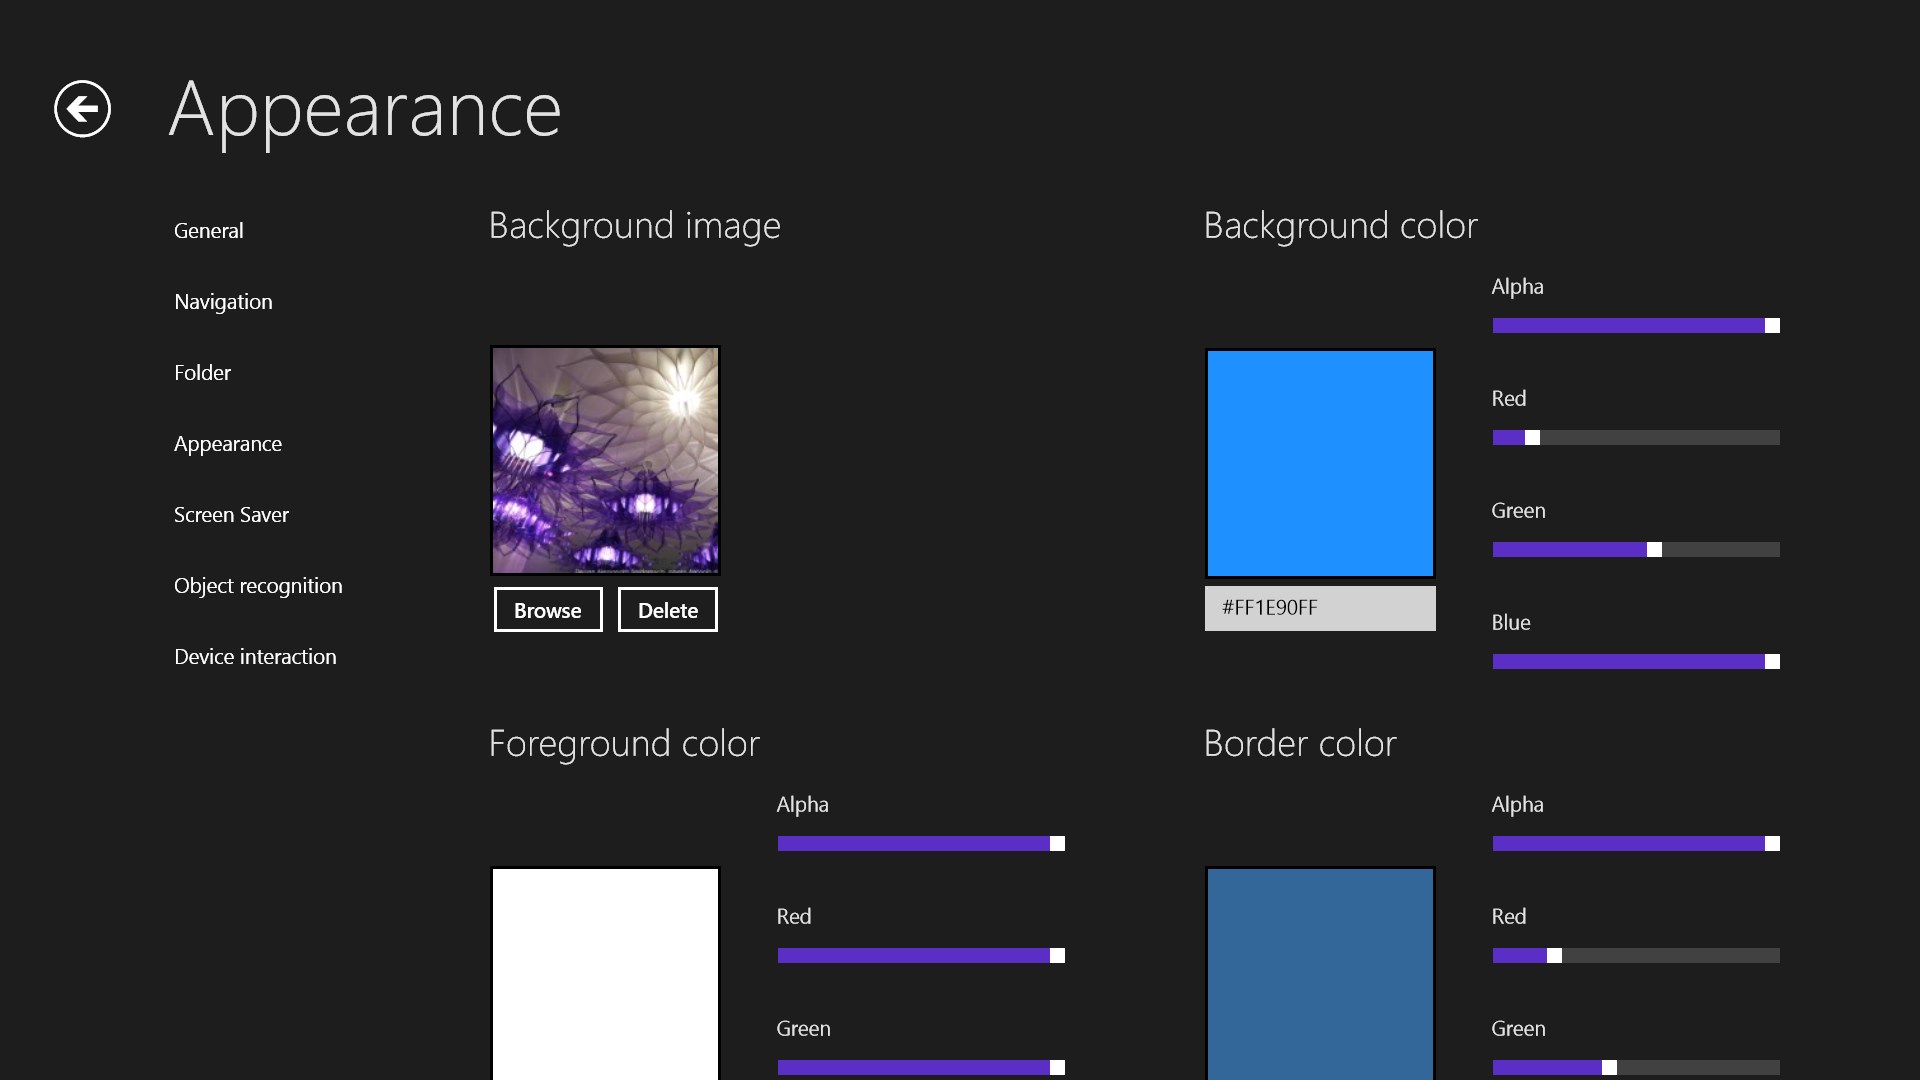Click the Background color Blue slider

coord(1636,662)
